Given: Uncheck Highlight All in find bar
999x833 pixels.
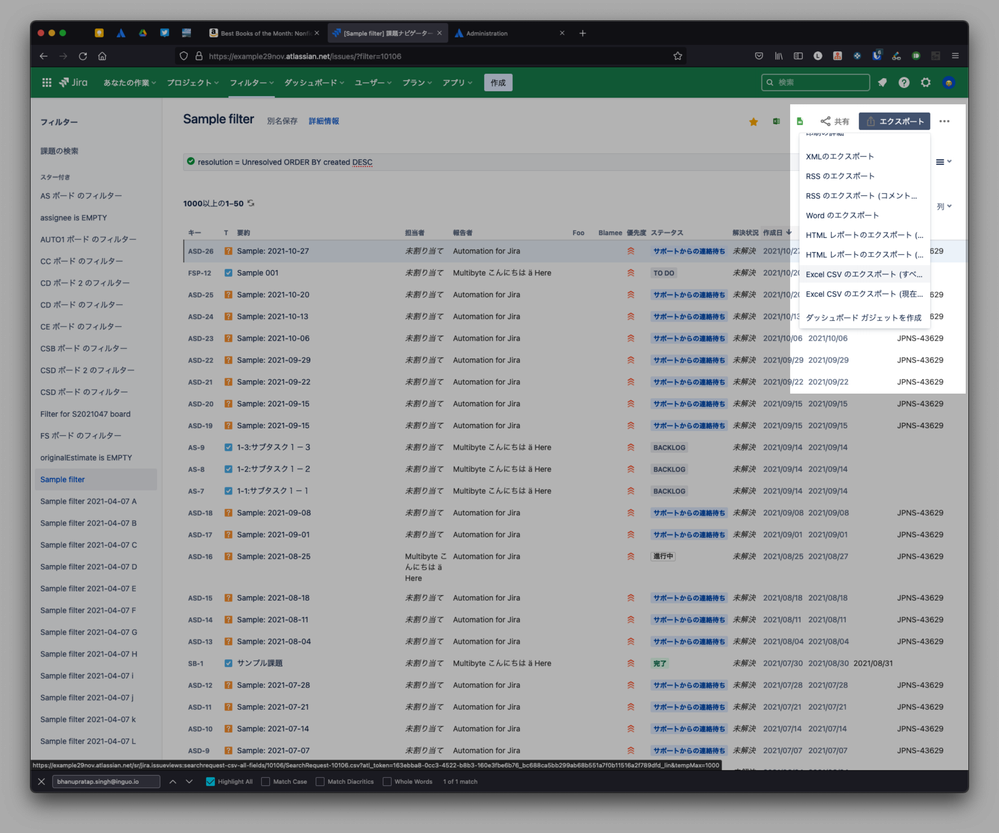Looking at the screenshot, I should point(210,781).
